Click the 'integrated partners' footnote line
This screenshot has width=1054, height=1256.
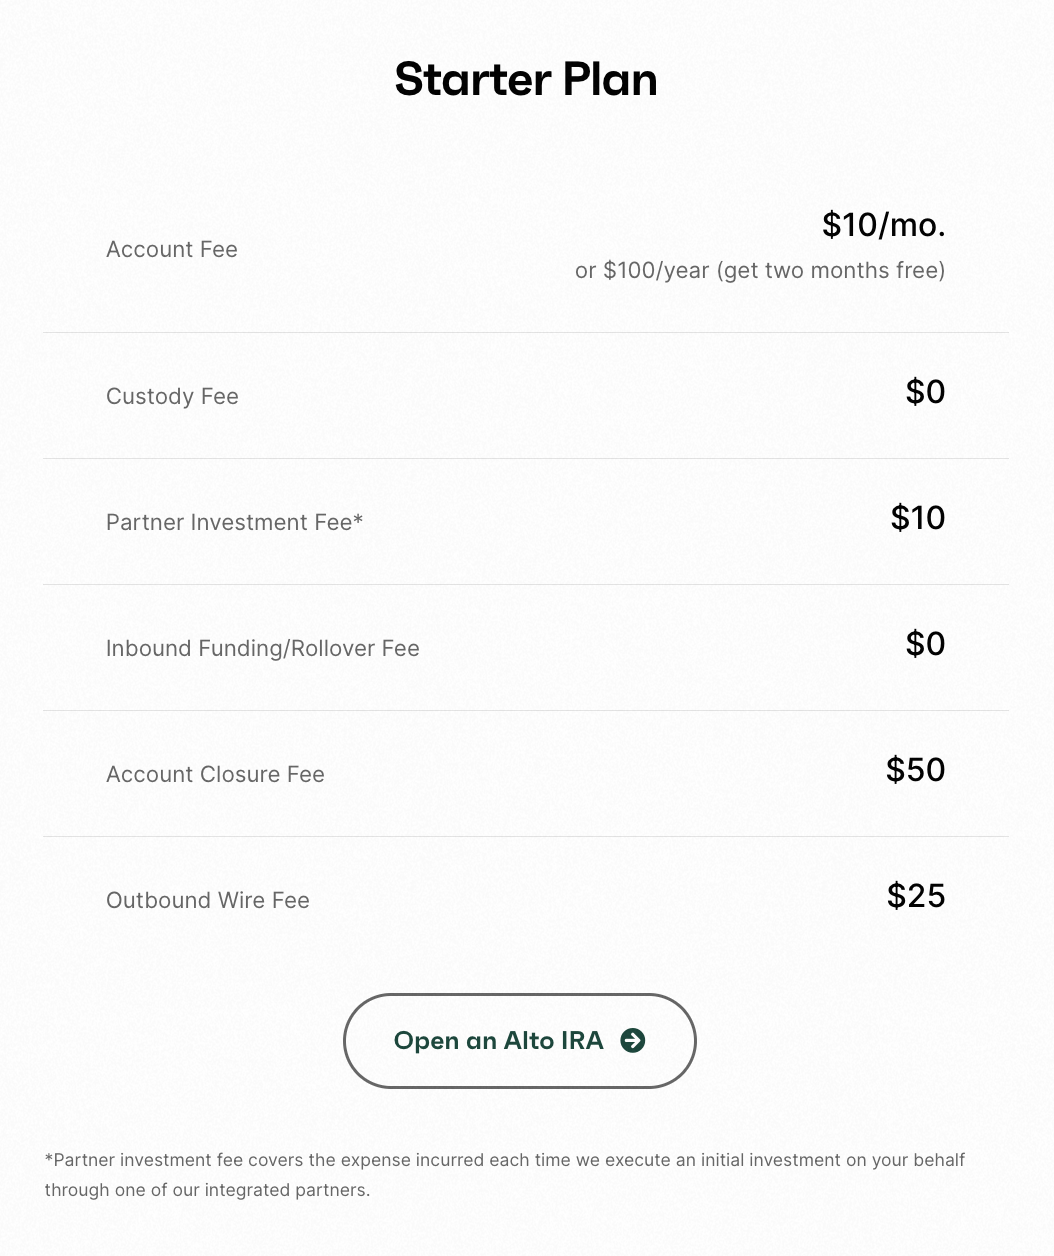point(207,1190)
